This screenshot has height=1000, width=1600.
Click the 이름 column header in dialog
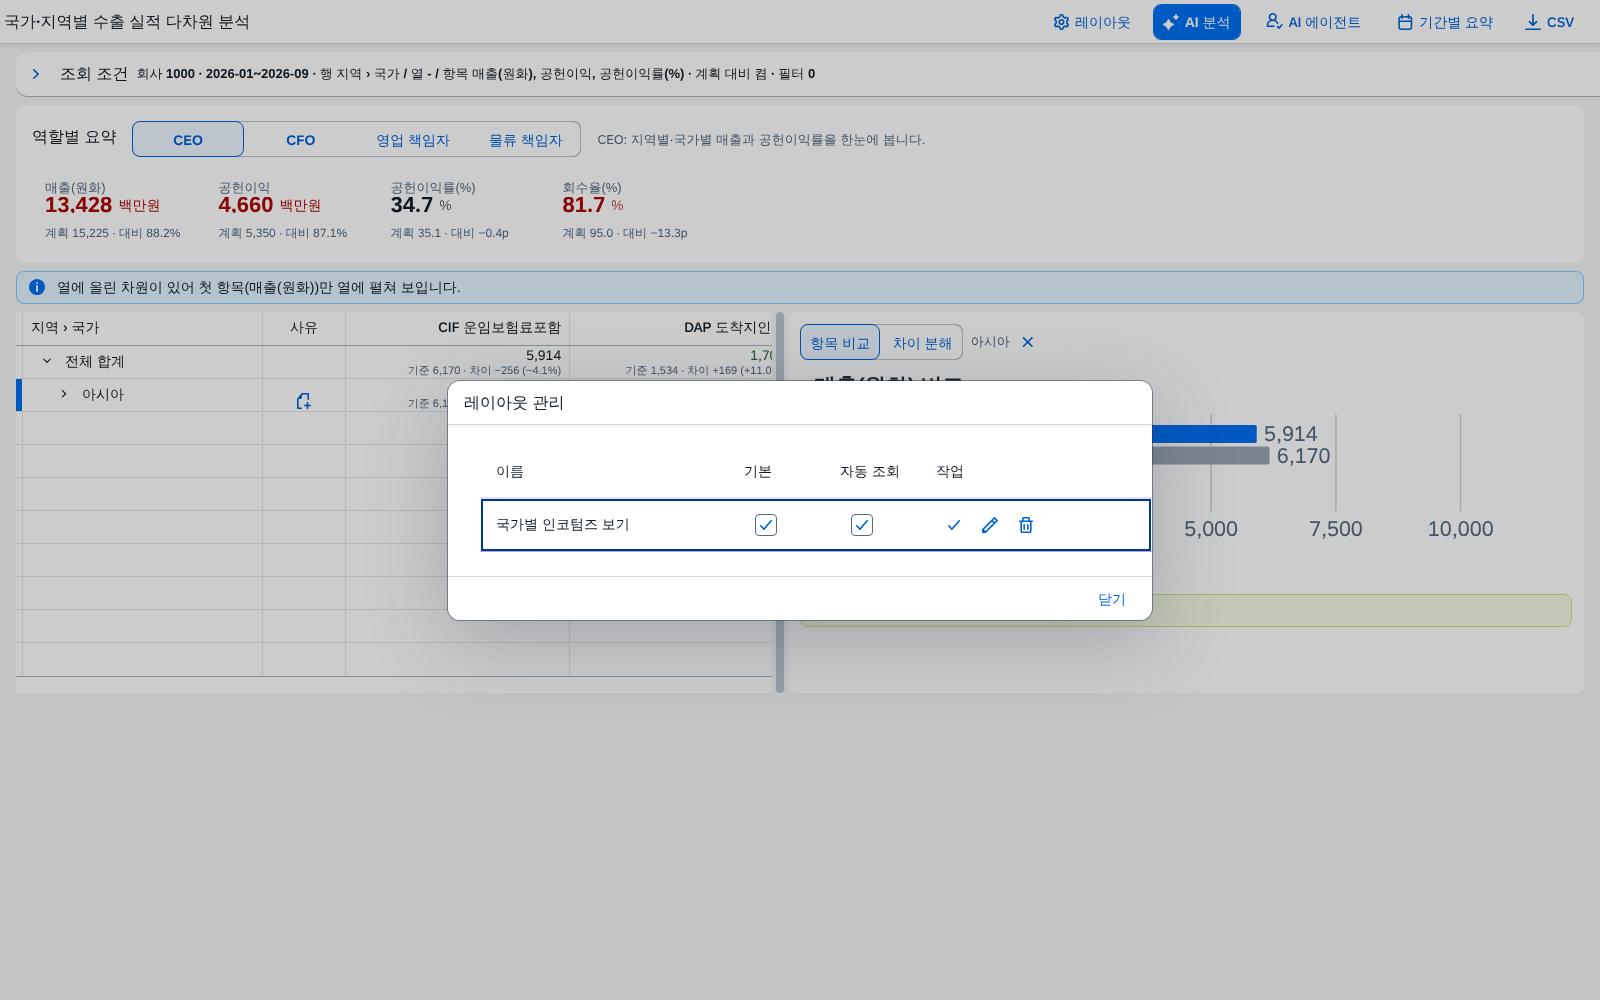[x=510, y=472]
